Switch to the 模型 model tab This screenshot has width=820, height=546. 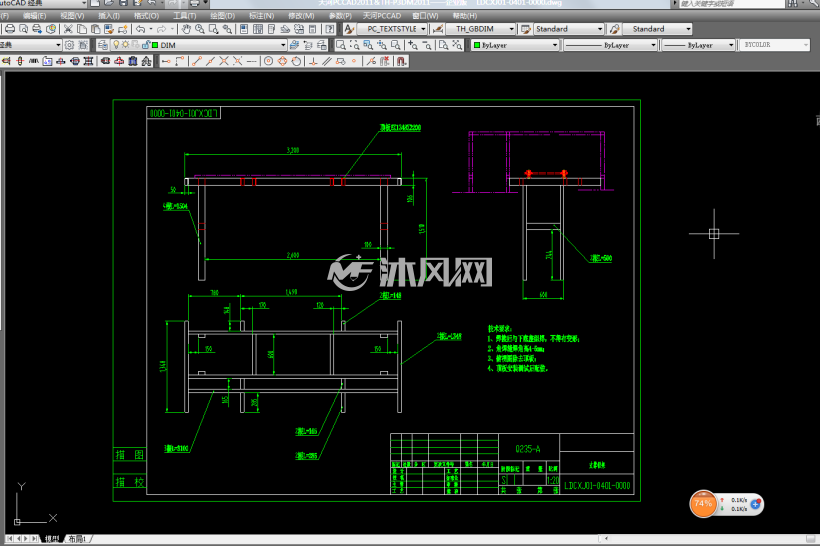(52, 539)
